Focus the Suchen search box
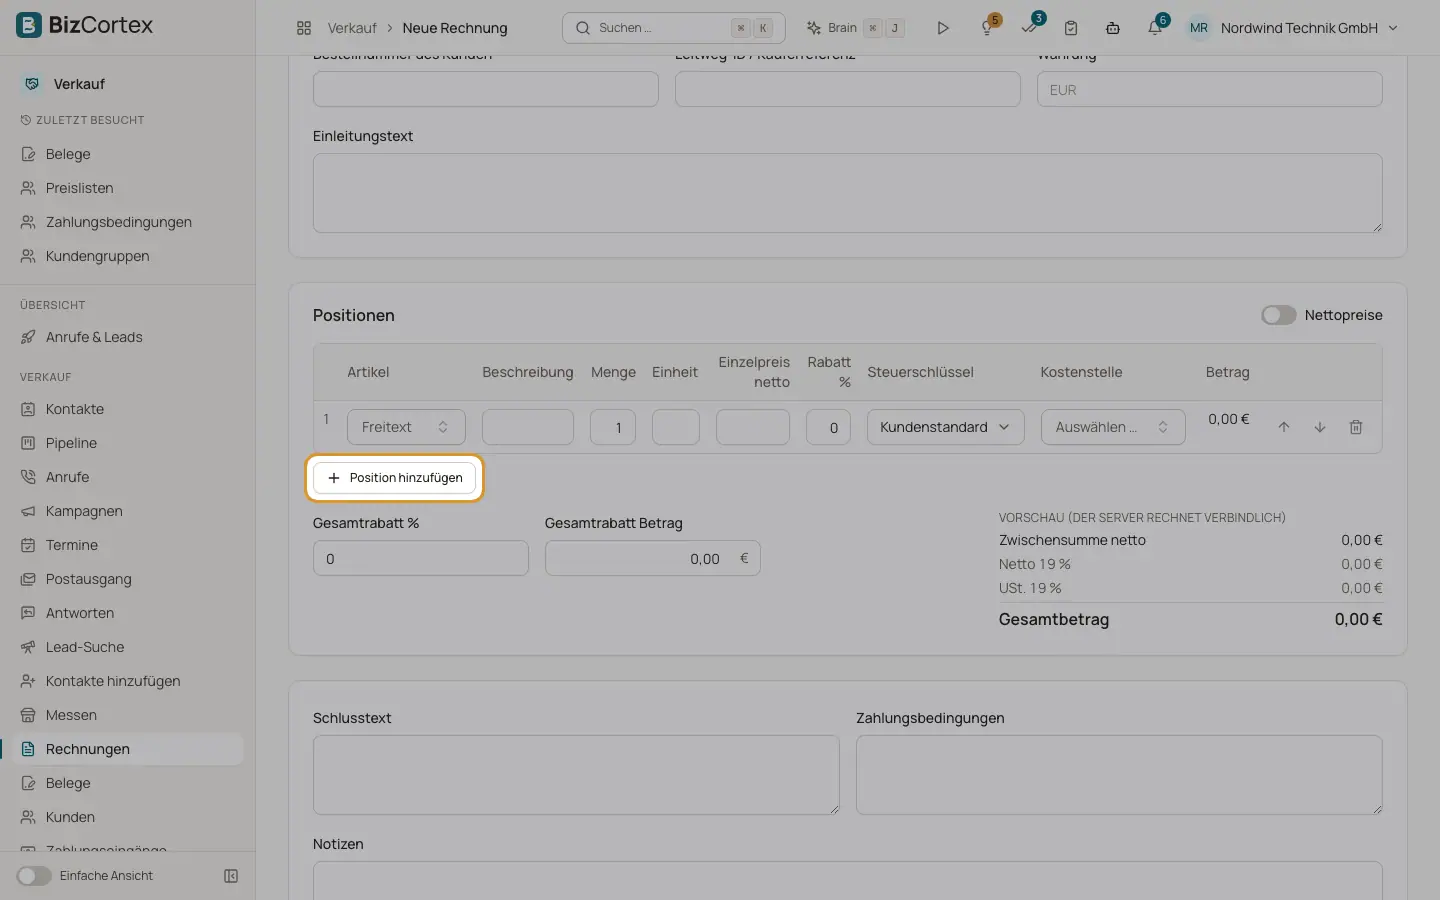 [674, 28]
